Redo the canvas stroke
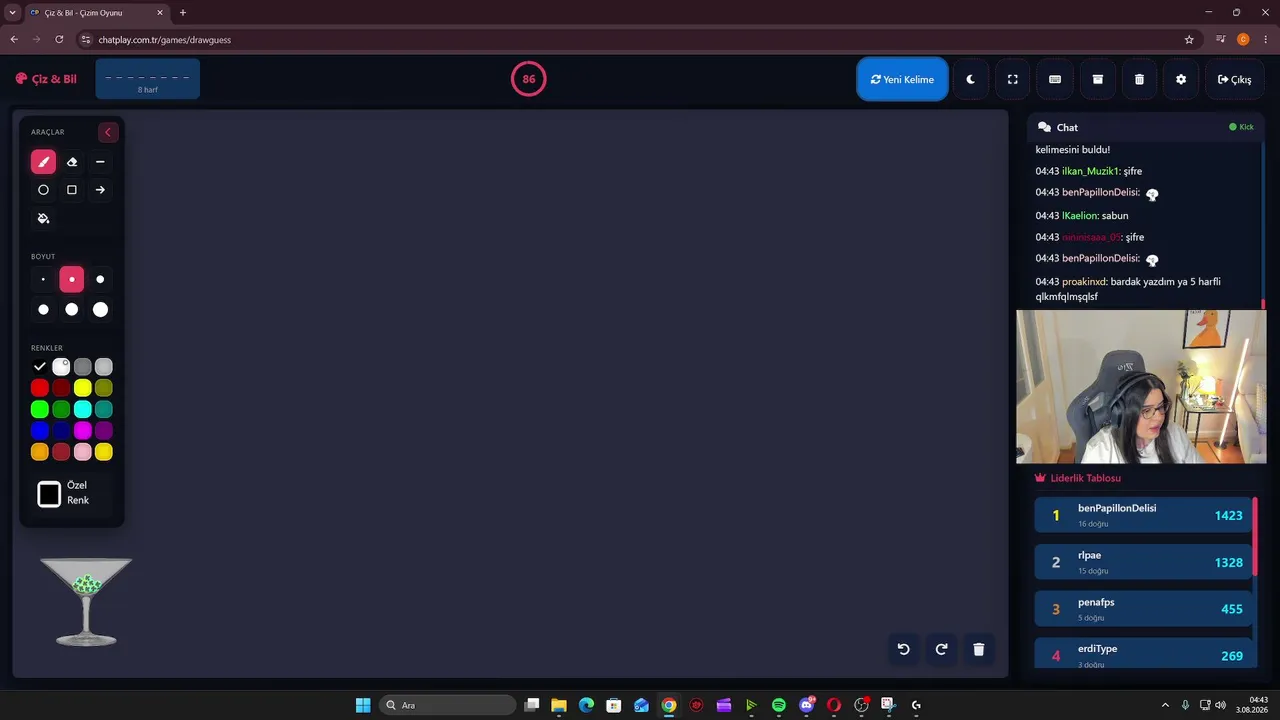1280x720 pixels. [941, 649]
